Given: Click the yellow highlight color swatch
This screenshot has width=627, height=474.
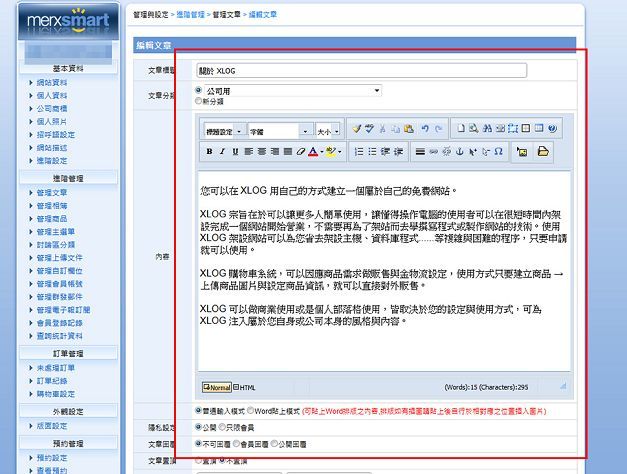Looking at the screenshot, I should 331,152.
